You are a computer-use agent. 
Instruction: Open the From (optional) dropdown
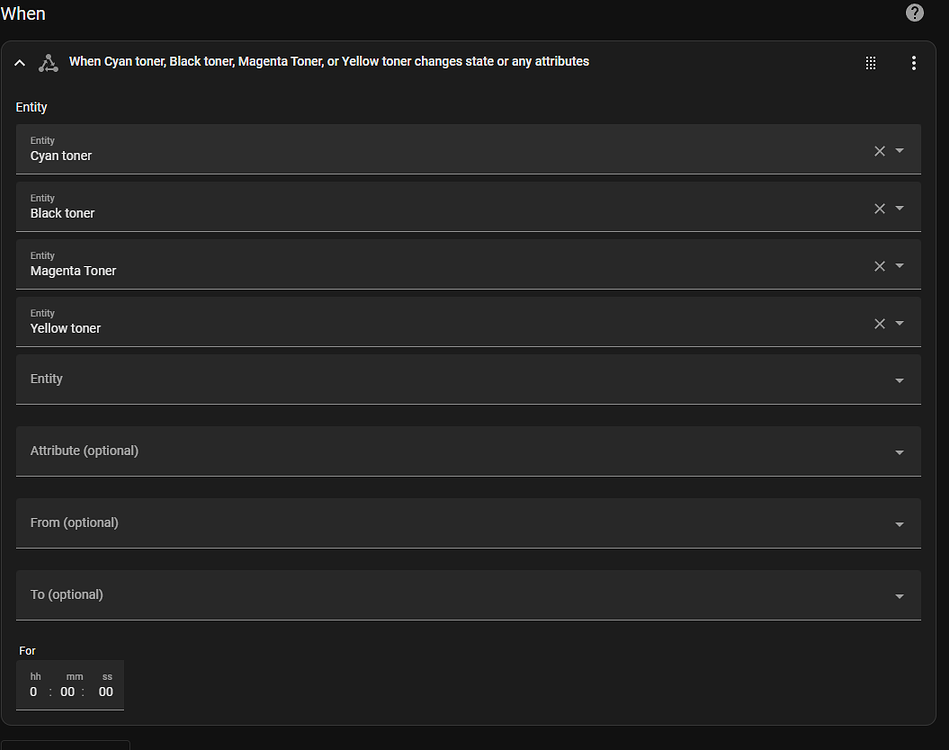pos(468,524)
